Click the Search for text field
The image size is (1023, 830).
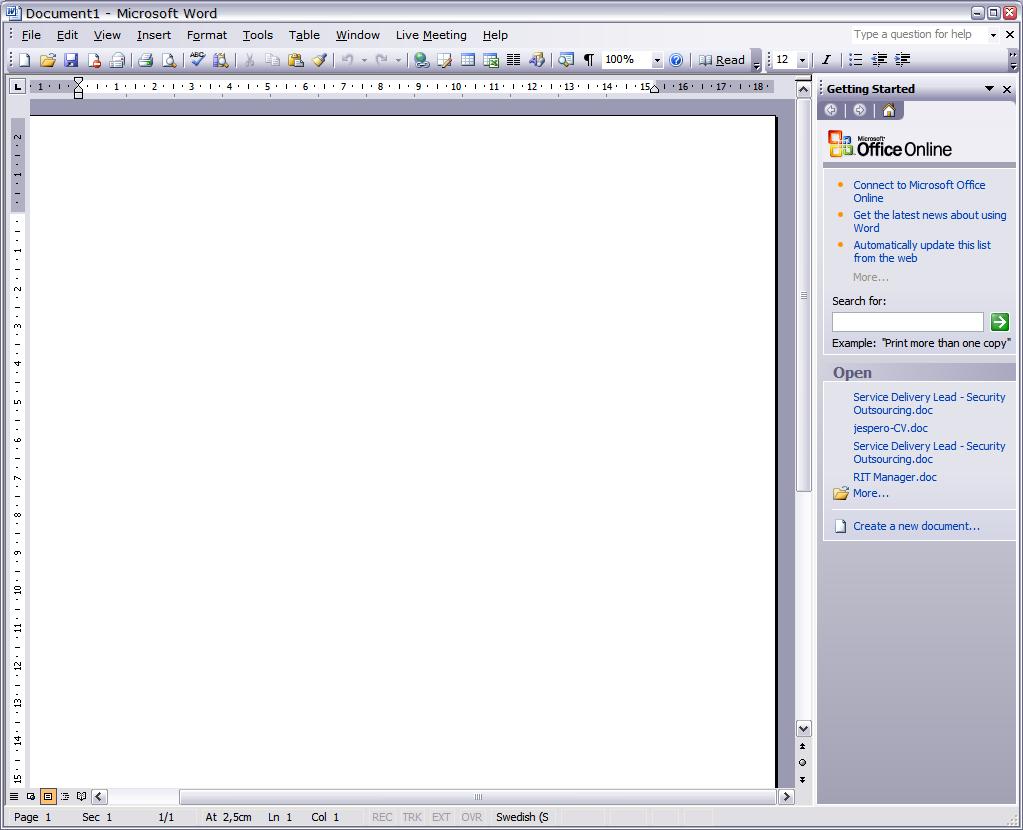point(908,322)
